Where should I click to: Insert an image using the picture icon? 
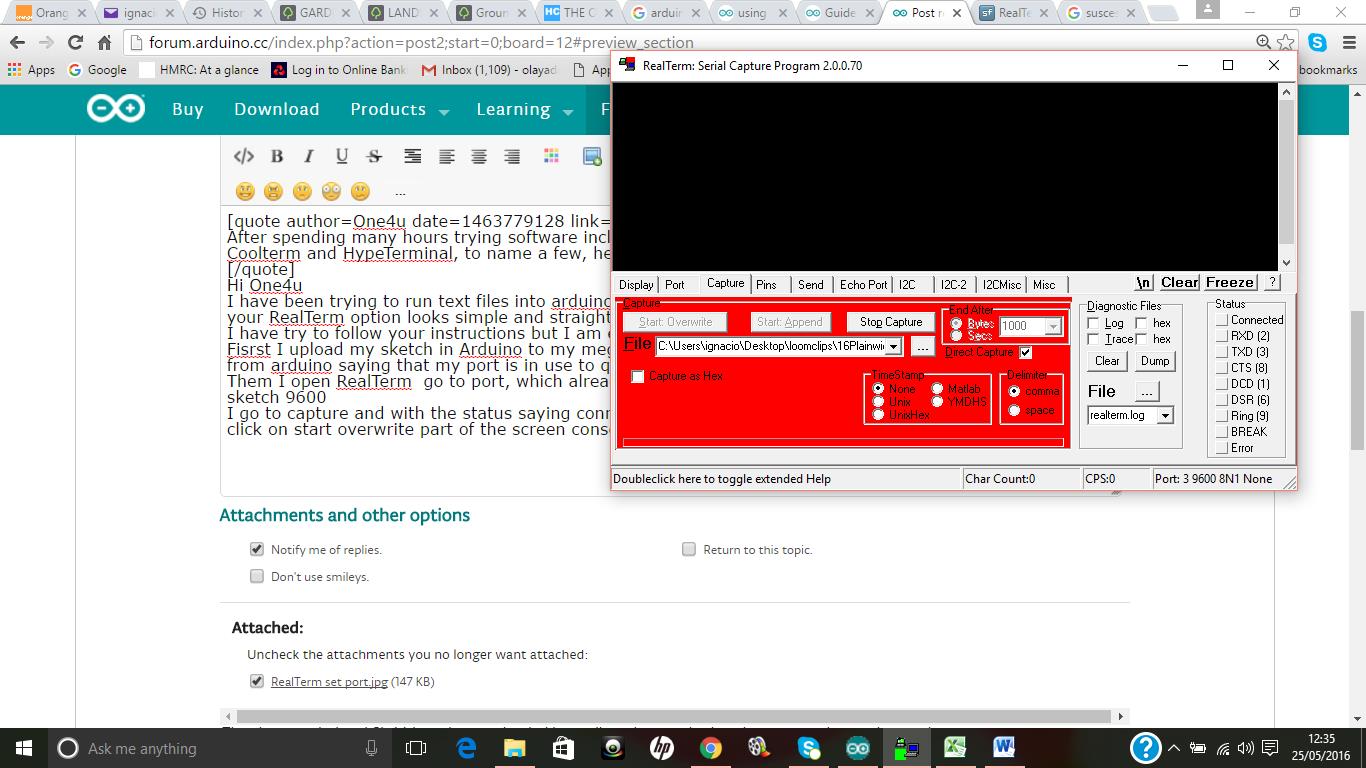[x=592, y=156]
